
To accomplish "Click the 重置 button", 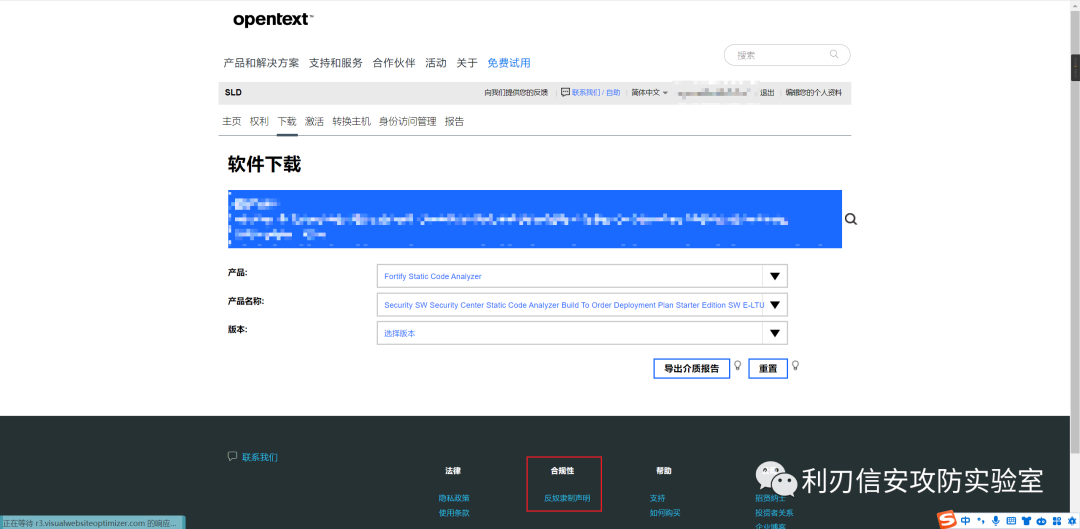I will tap(768, 369).
